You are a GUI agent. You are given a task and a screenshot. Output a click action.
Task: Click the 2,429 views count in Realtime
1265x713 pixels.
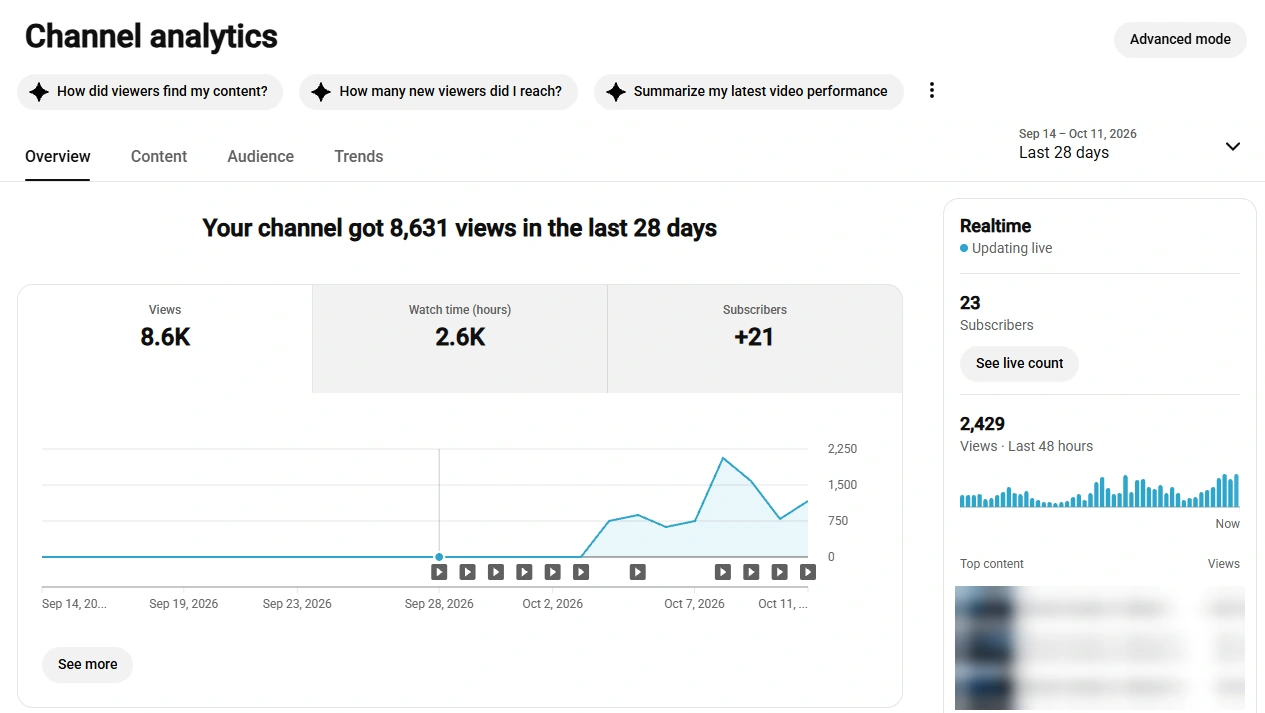(982, 424)
